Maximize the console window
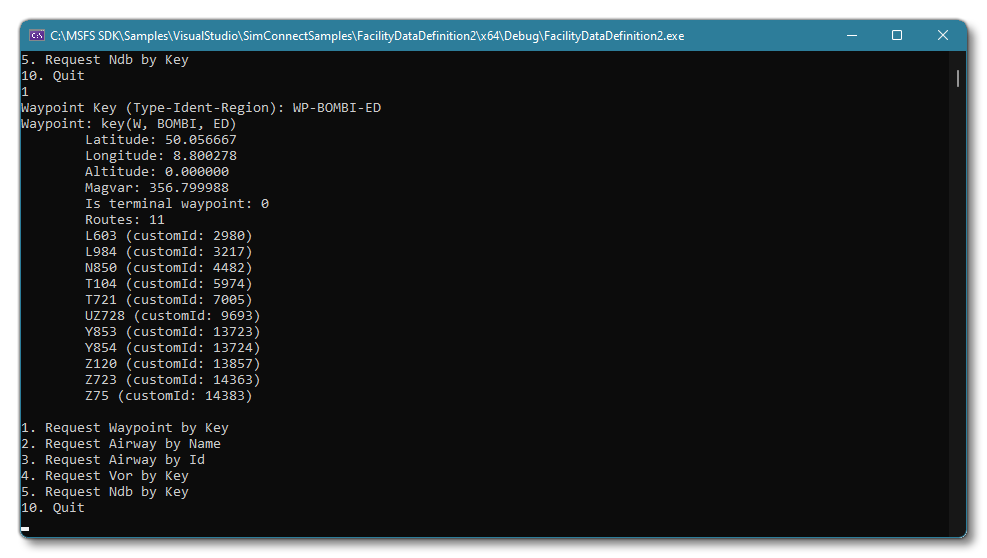Image resolution: width=987 pixels, height=558 pixels. (x=897, y=35)
